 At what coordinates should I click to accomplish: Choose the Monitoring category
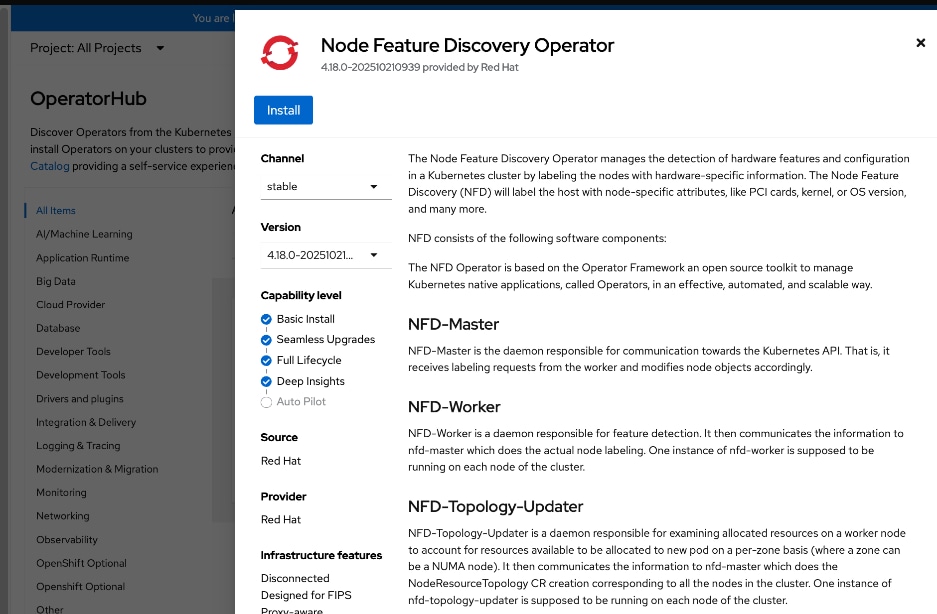[x=61, y=493]
